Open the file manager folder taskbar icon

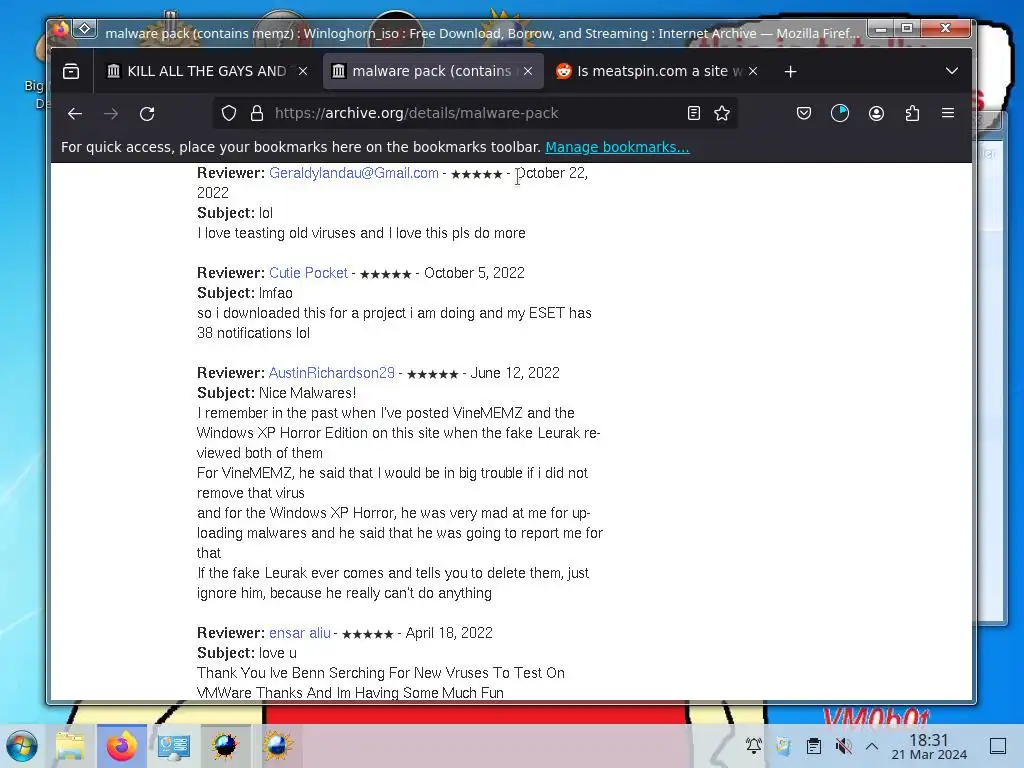(x=70, y=746)
